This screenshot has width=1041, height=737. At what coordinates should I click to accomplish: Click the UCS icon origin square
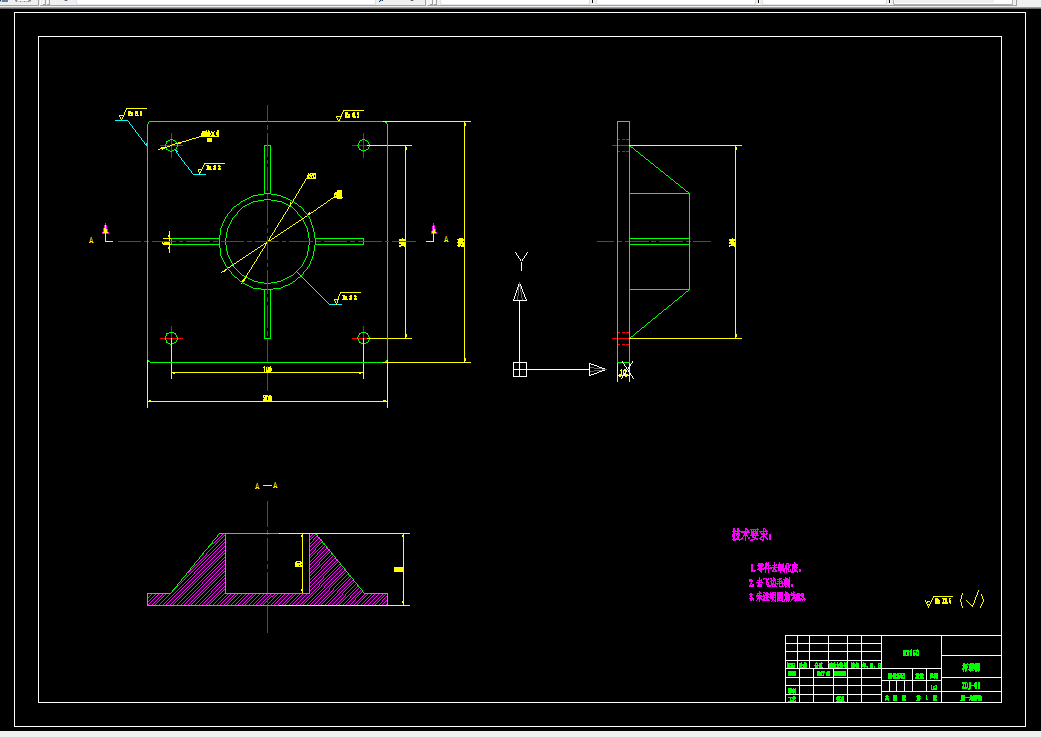(520, 369)
